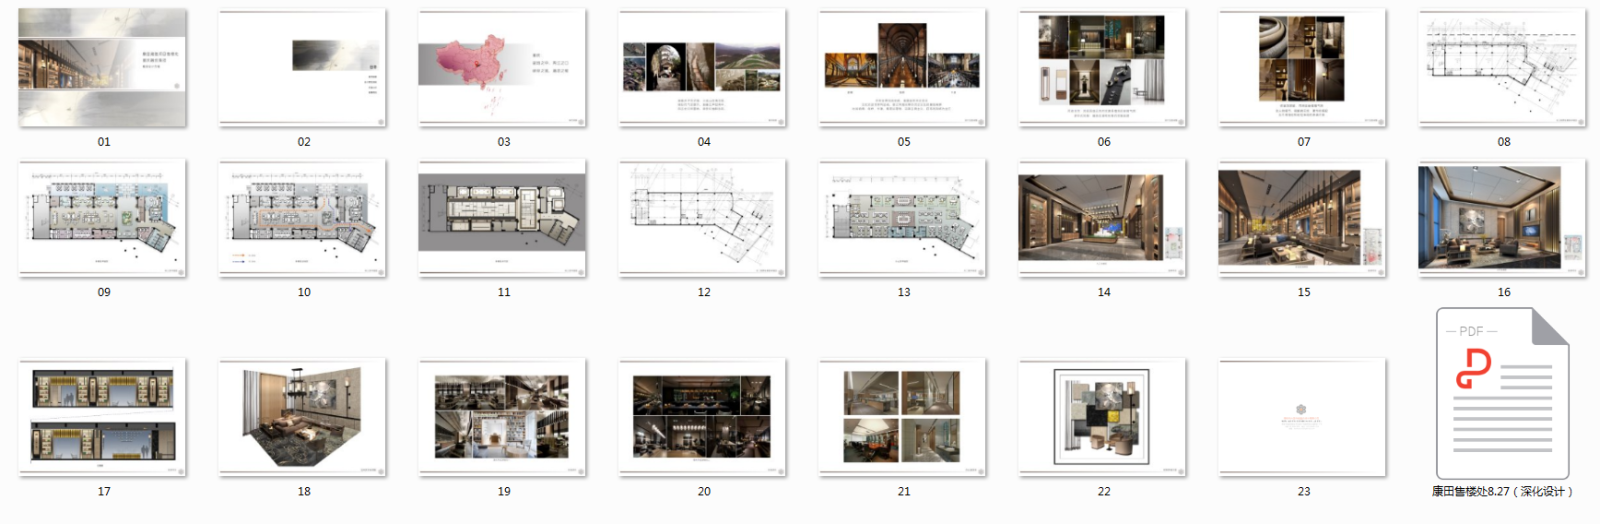Click file name label 18
The width and height of the screenshot is (1600, 524).
click(x=304, y=491)
